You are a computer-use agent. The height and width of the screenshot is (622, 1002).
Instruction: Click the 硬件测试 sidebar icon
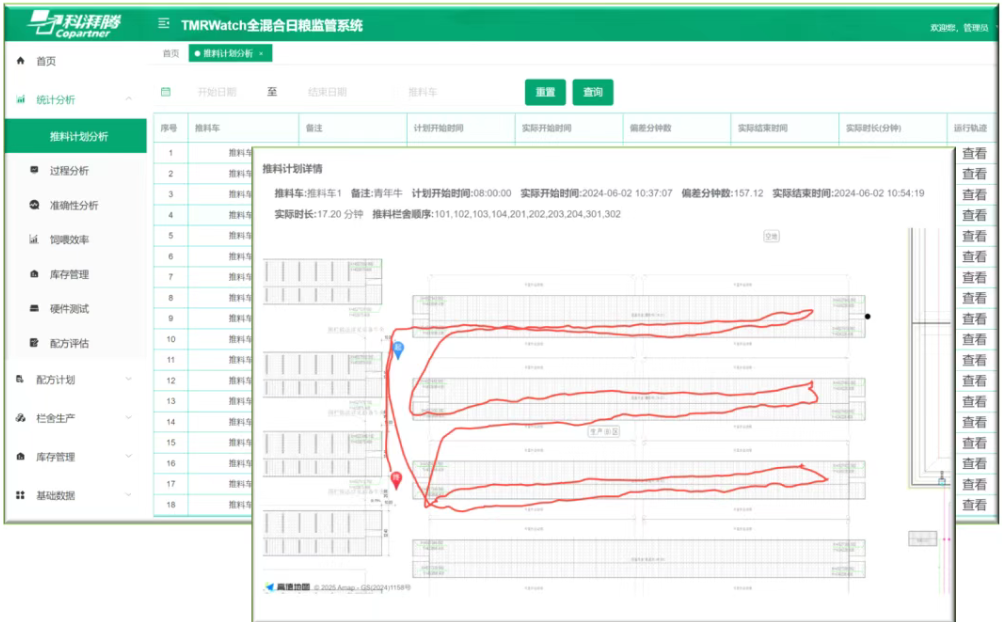(x=34, y=309)
